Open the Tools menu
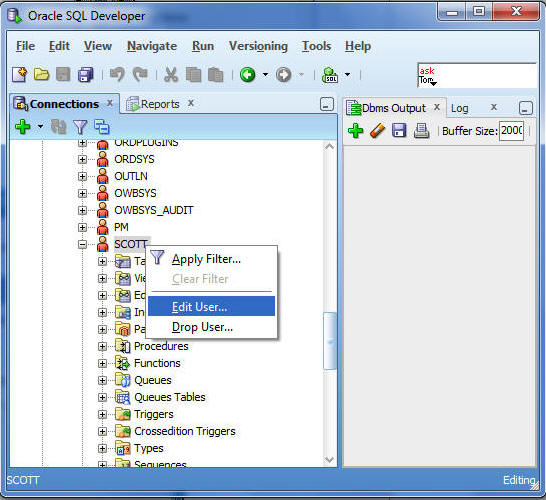 (x=316, y=46)
